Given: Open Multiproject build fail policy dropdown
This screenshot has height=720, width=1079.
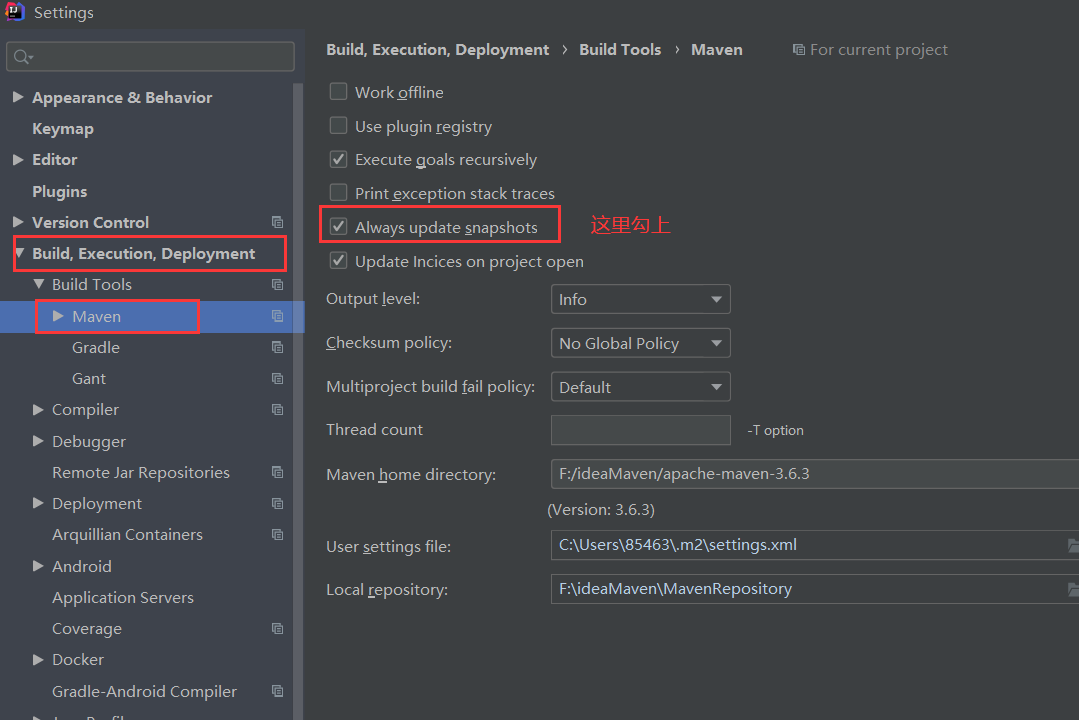Looking at the screenshot, I should point(641,387).
